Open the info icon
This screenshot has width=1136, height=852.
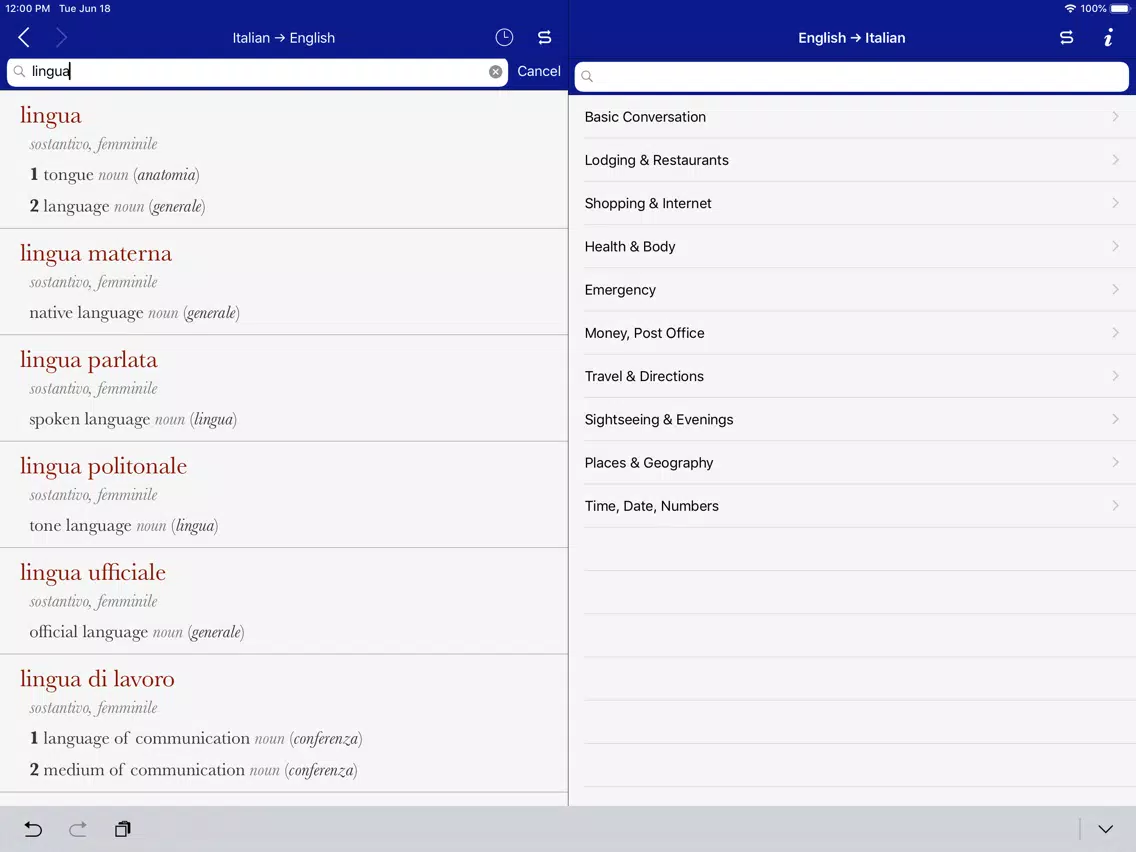pos(1108,38)
